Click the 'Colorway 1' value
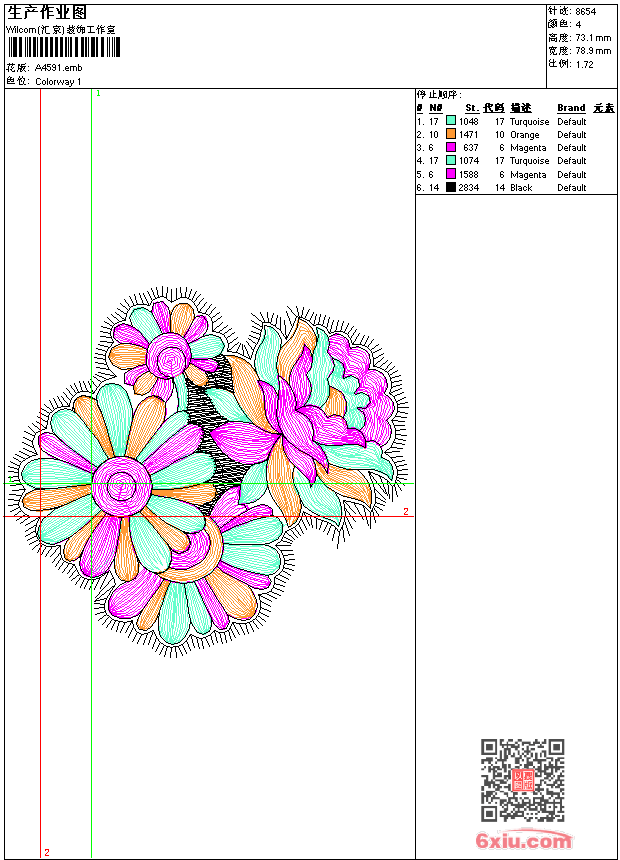The height and width of the screenshot is (860, 620). coord(58,82)
